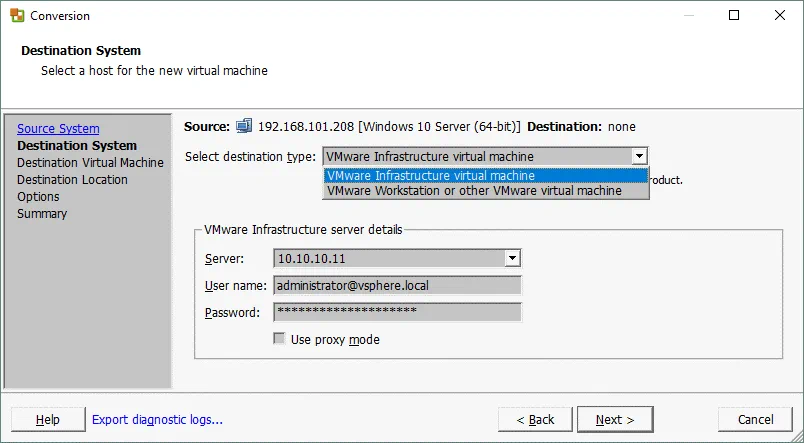Proceed with the Next button
The width and height of the screenshot is (804, 443).
pyautogui.click(x=615, y=420)
